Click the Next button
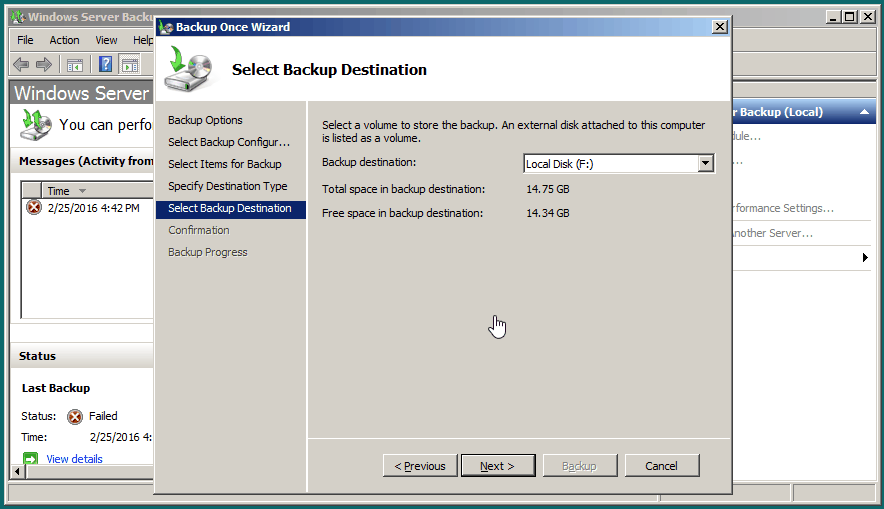 click(x=498, y=466)
